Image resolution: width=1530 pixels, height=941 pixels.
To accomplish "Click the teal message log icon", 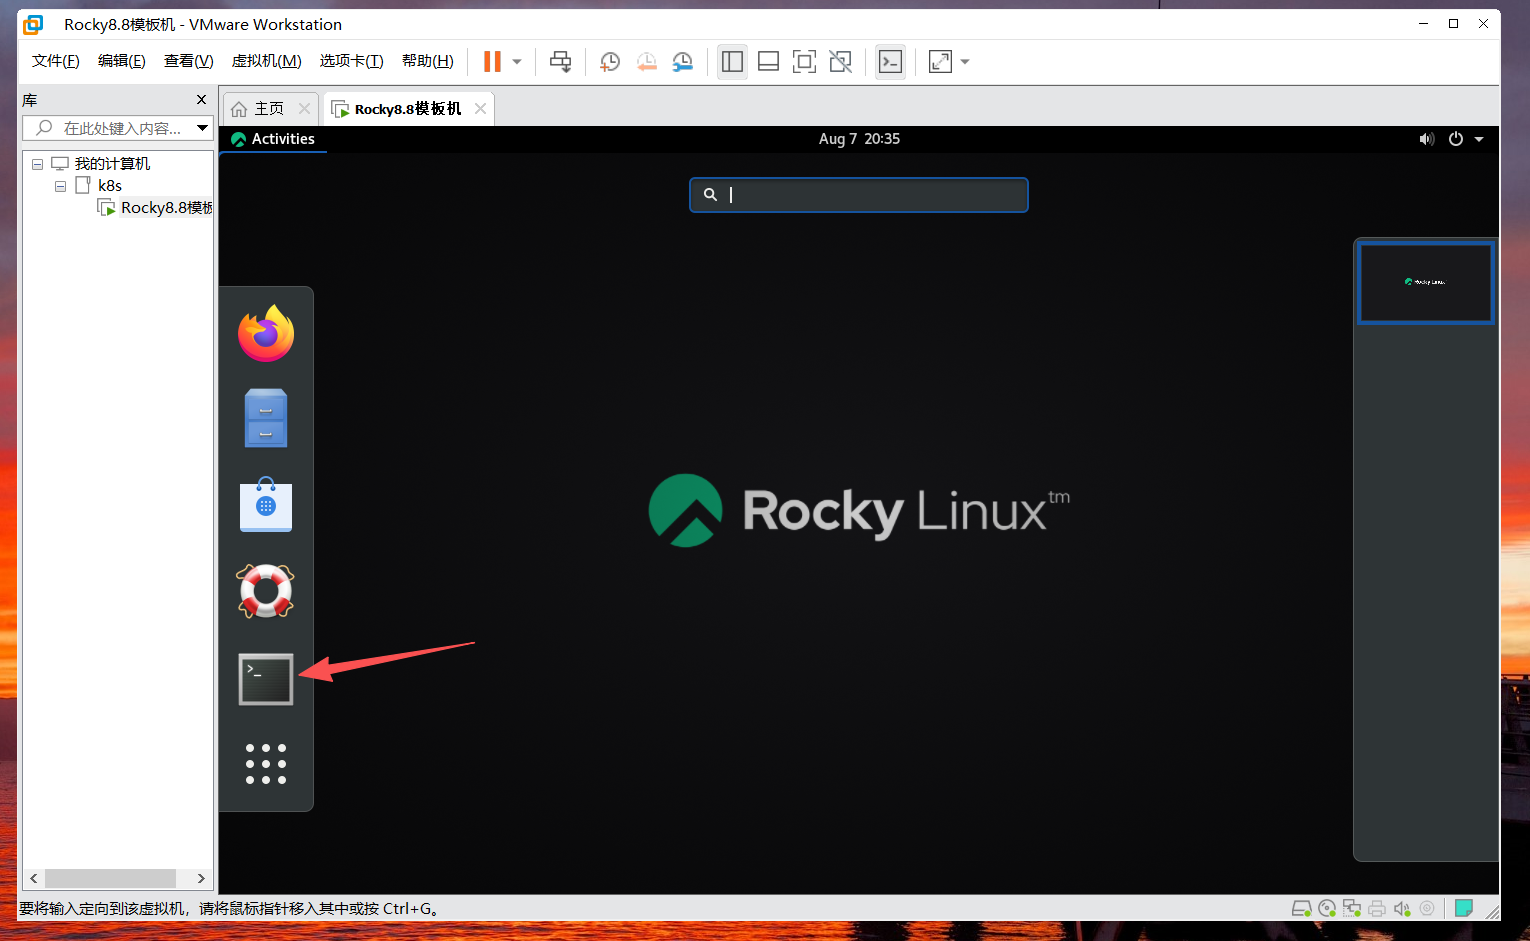I will (1464, 908).
